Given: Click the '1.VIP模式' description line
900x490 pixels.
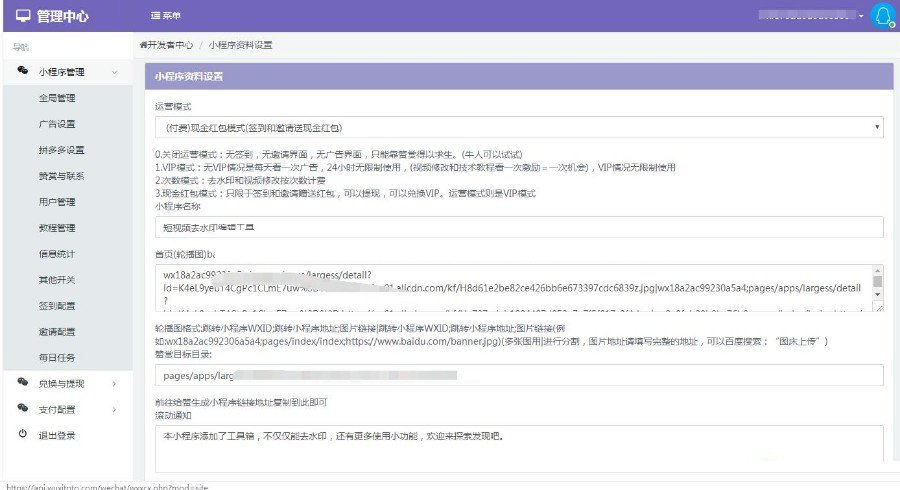Looking at the screenshot, I should (415, 168).
